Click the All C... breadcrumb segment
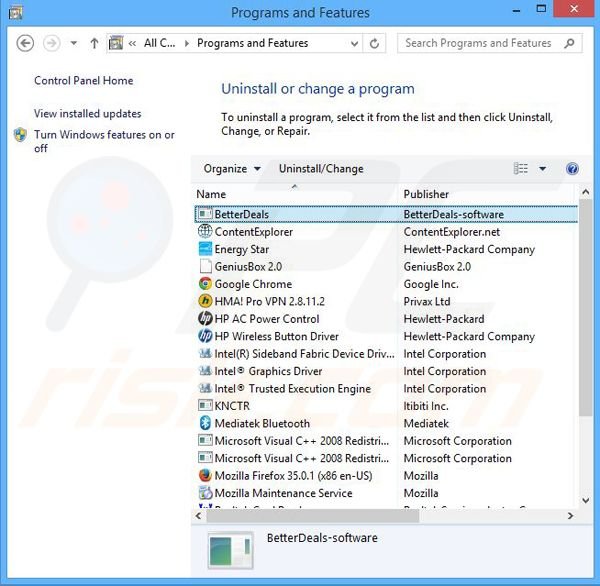This screenshot has width=600, height=586. coord(160,43)
